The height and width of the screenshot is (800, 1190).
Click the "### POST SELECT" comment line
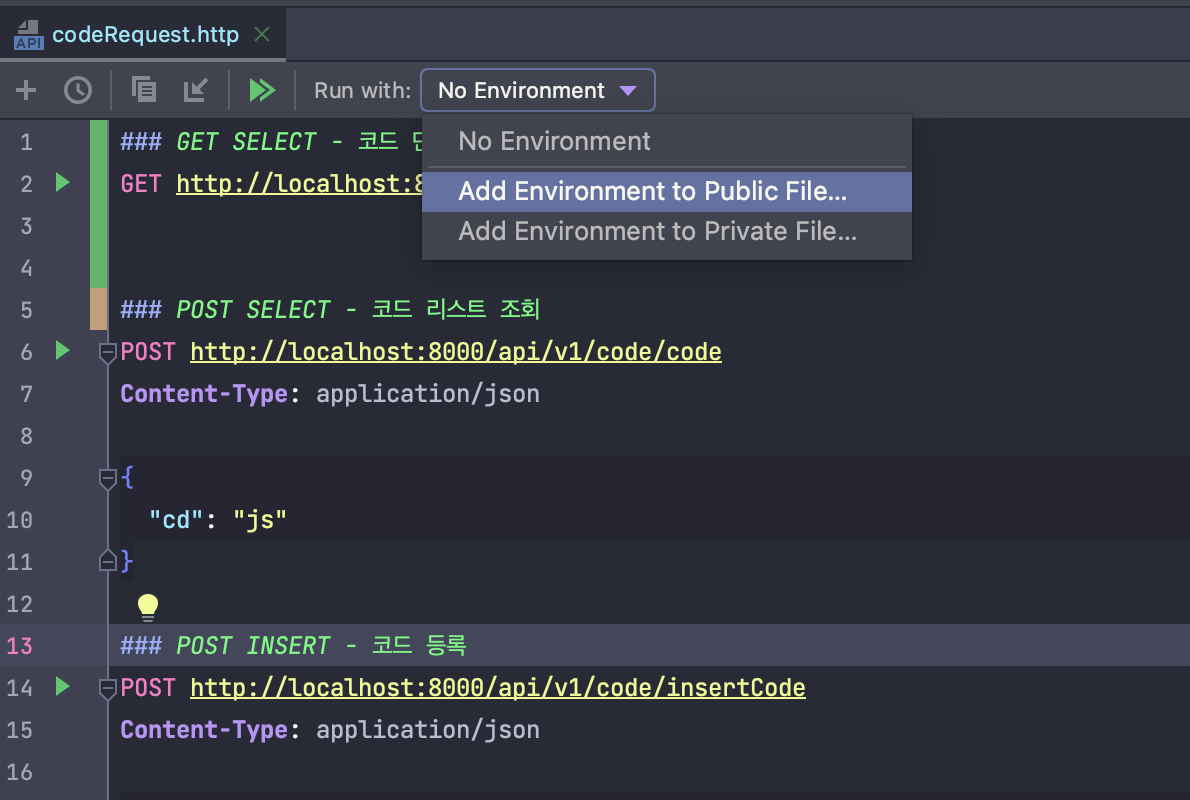tap(329, 310)
